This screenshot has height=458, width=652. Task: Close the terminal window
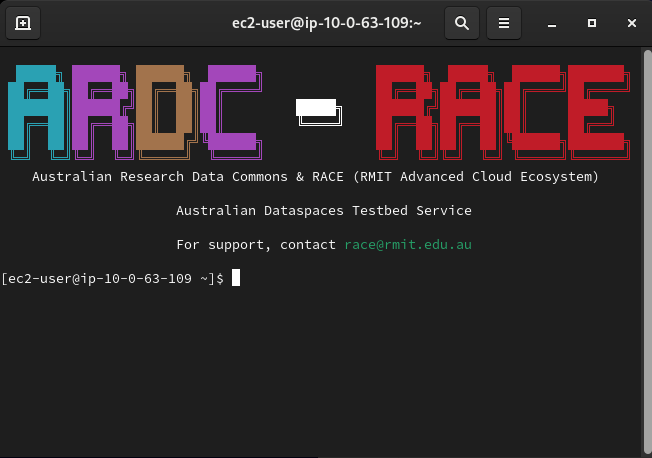click(632, 23)
